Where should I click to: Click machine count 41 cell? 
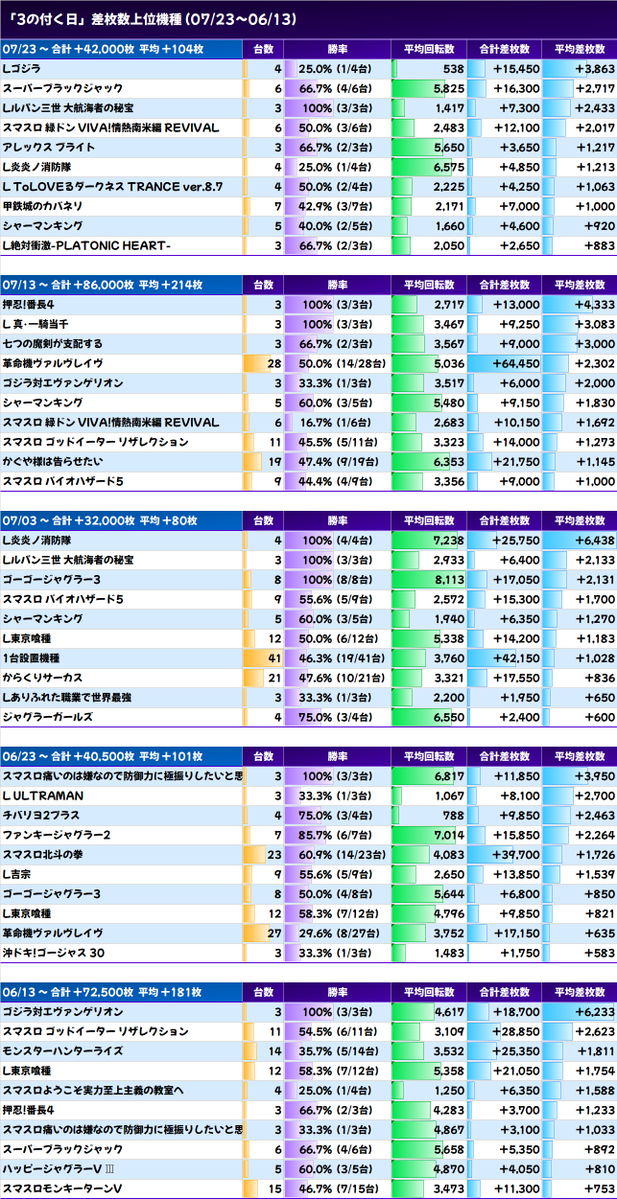click(x=263, y=658)
